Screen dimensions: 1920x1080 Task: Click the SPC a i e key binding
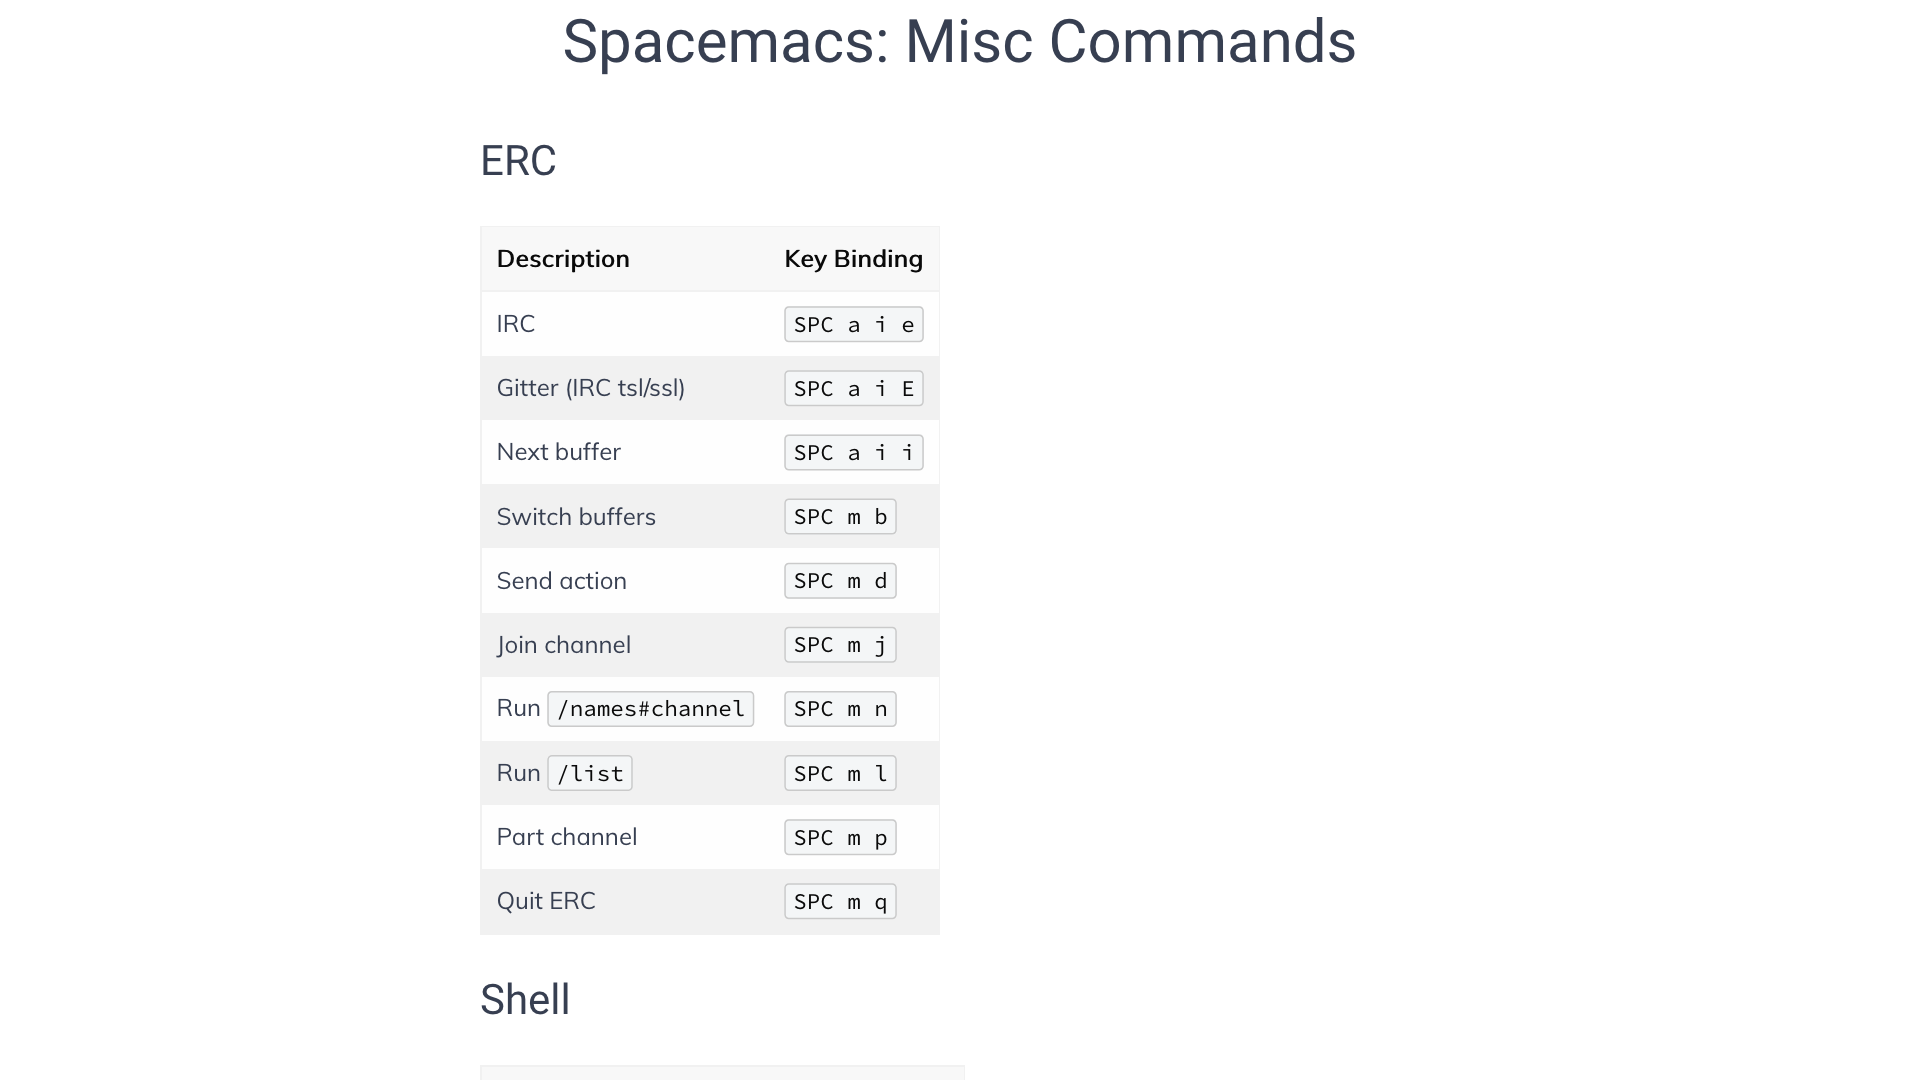[853, 325]
